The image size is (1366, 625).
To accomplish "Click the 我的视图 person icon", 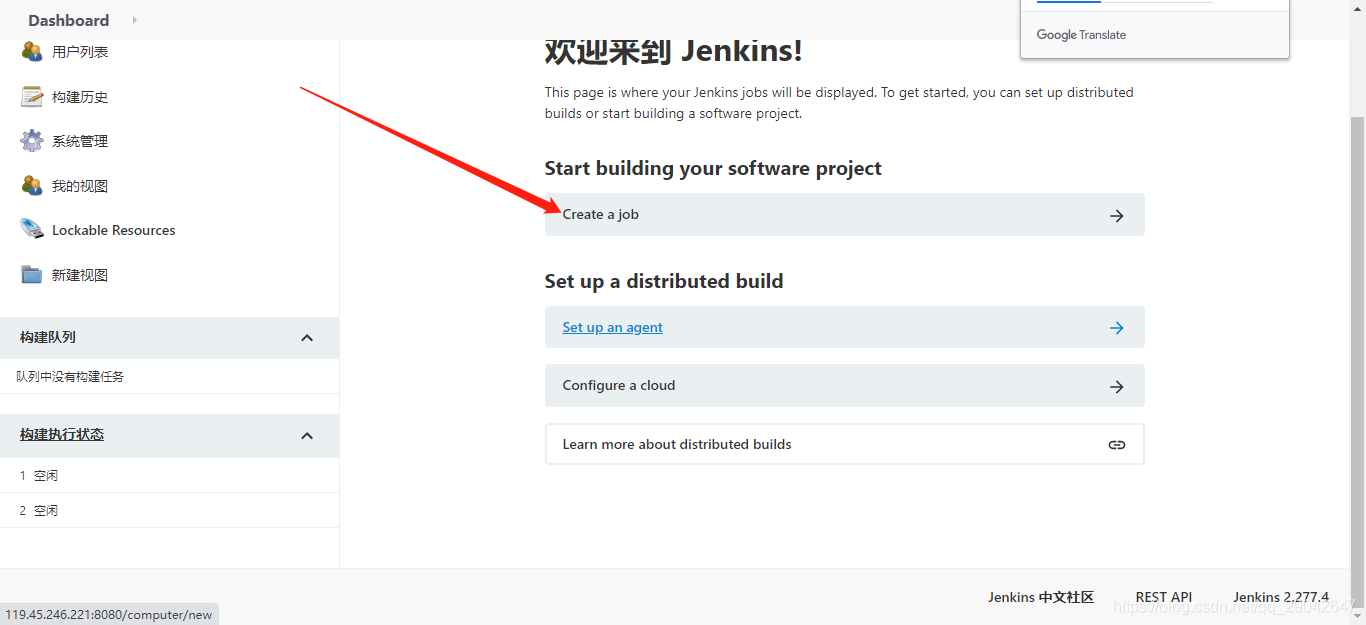I will click(x=32, y=185).
